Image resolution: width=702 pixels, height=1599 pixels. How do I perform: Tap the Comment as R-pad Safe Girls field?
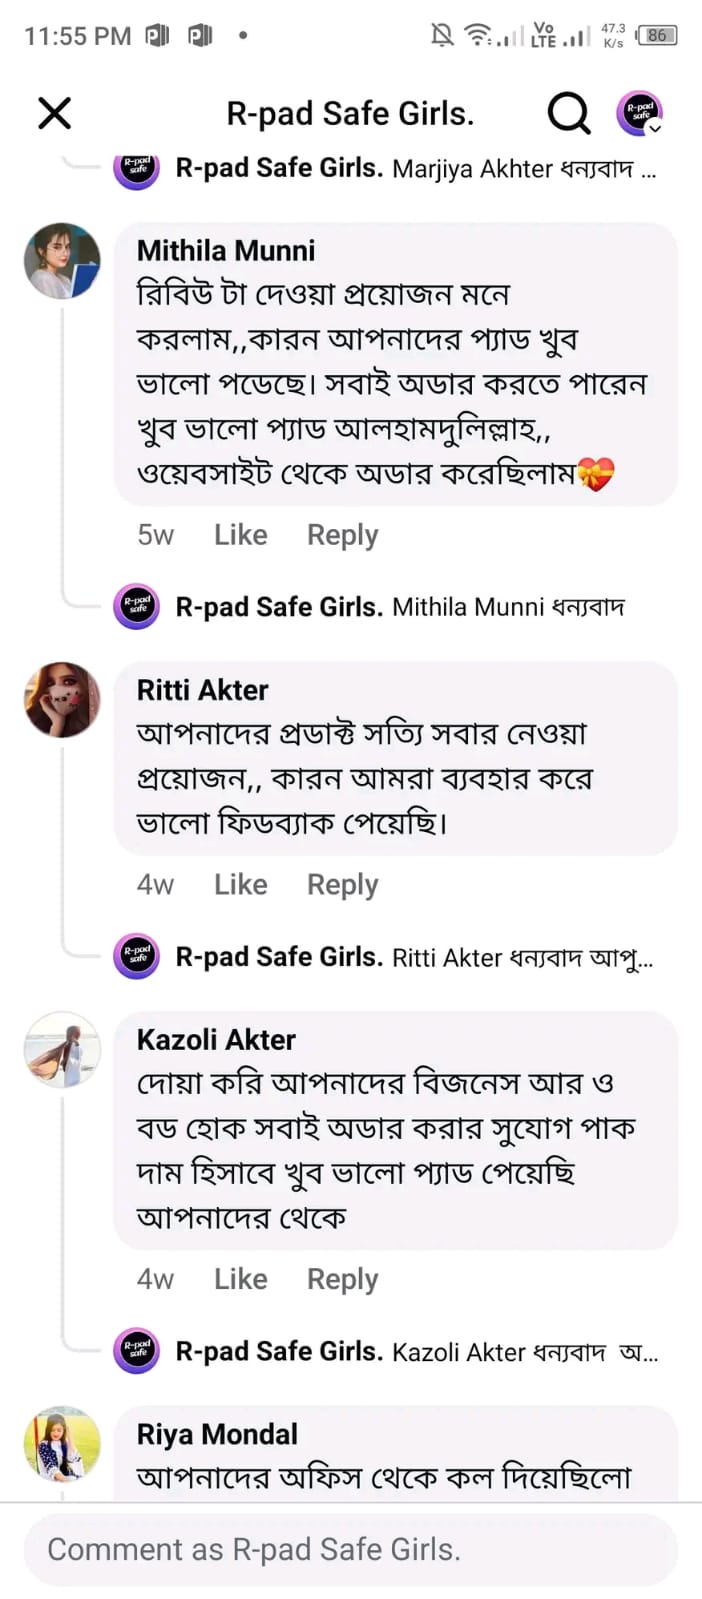(x=350, y=1549)
